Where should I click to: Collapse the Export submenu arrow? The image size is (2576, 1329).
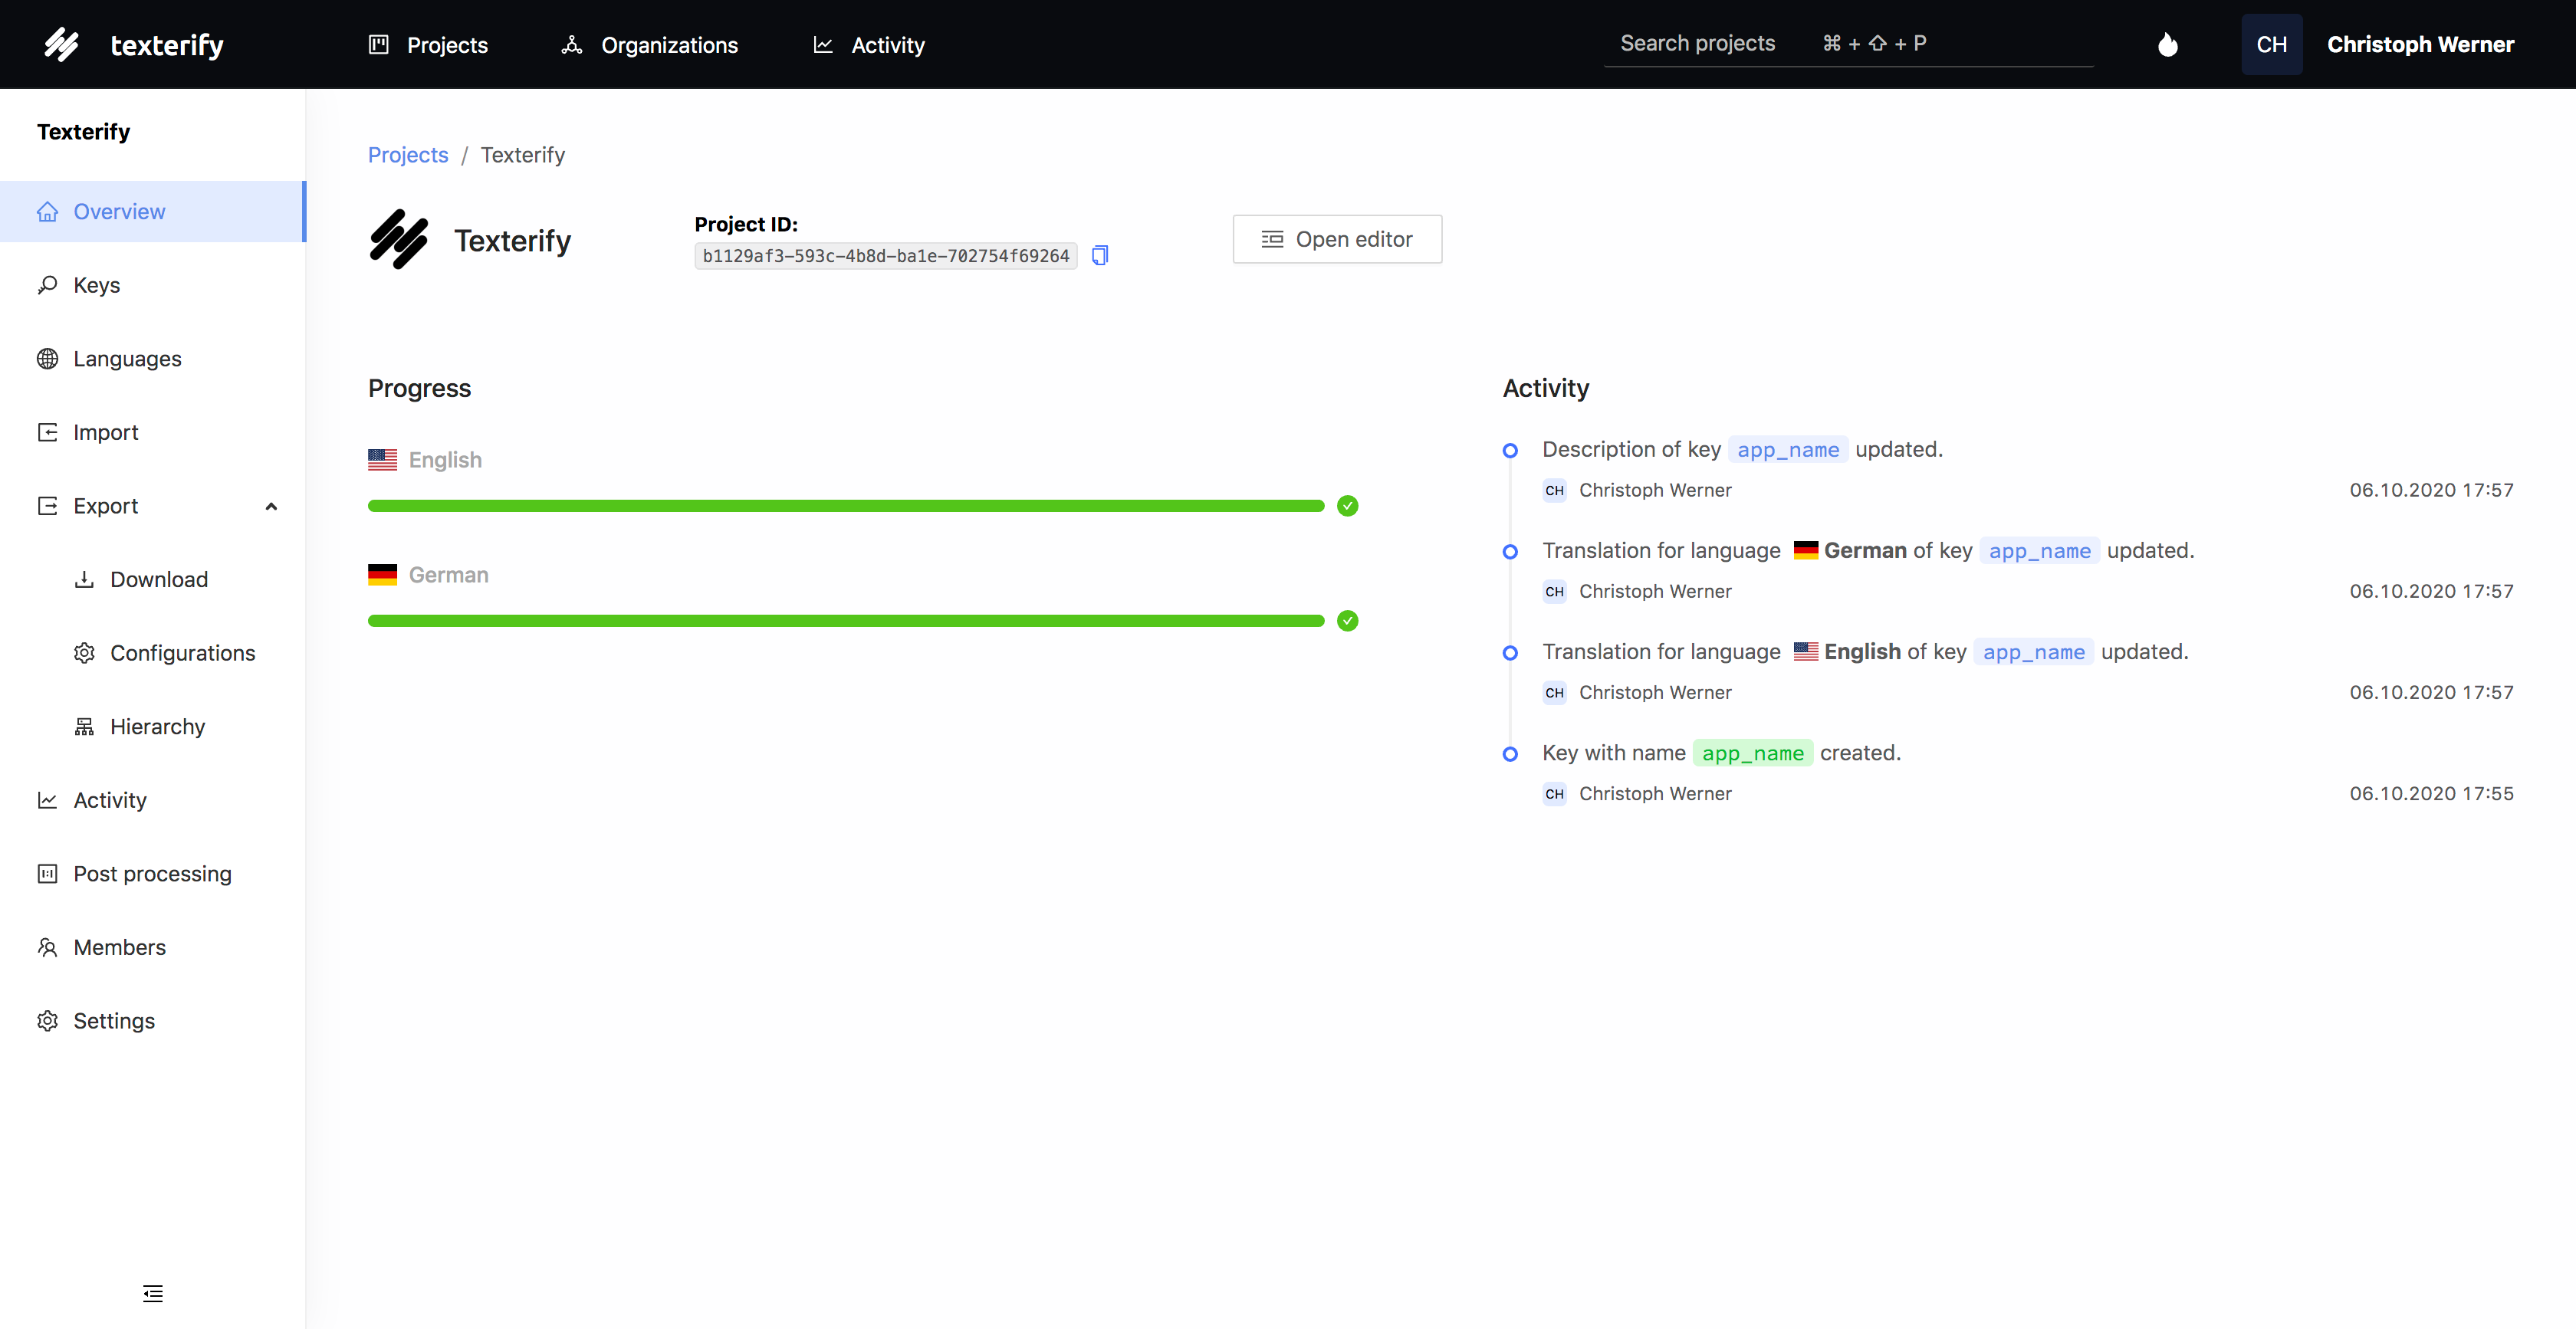point(271,507)
